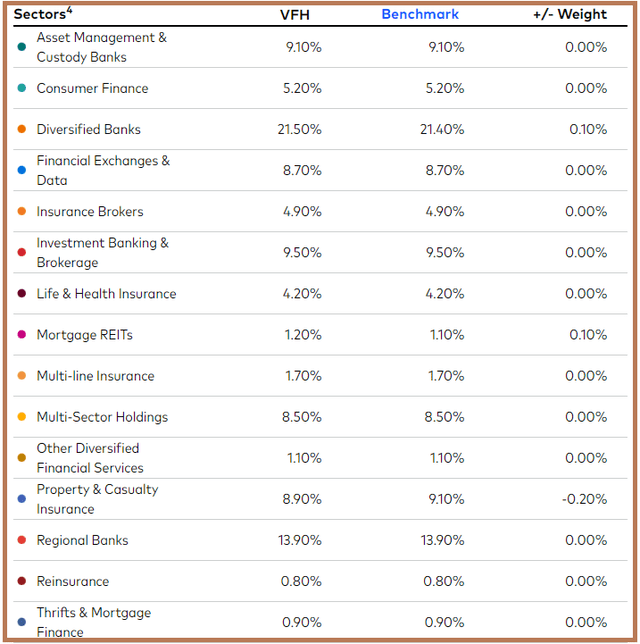This screenshot has width=640, height=644.
Task: Click the teal dot beside Asset Management & Custody Banks
Action: click(x=22, y=47)
